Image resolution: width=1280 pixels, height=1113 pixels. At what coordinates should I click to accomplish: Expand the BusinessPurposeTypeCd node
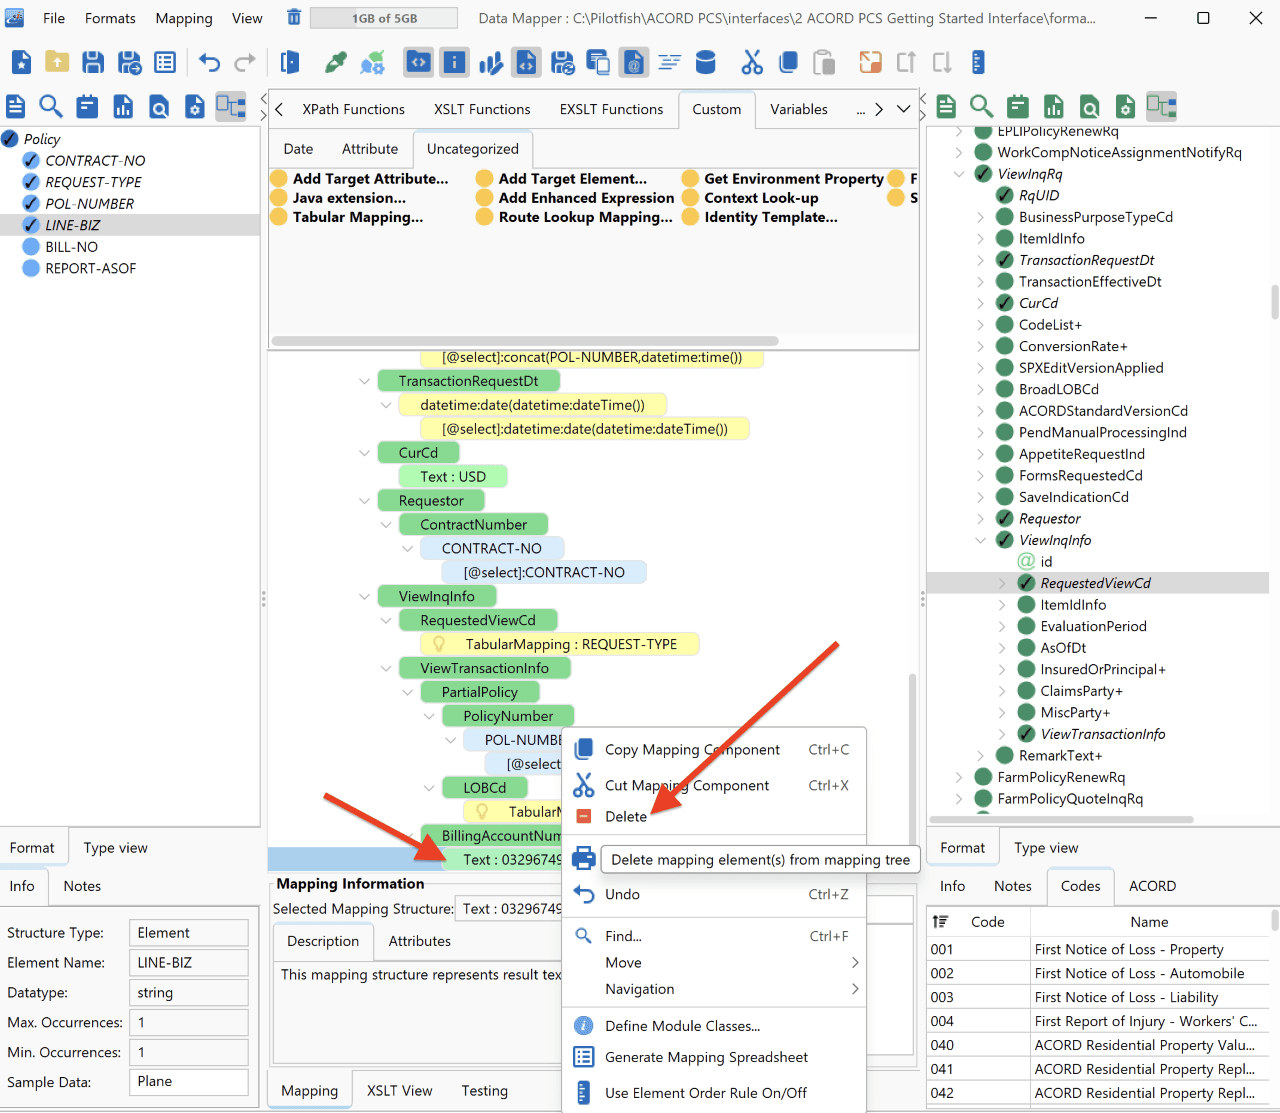981,217
